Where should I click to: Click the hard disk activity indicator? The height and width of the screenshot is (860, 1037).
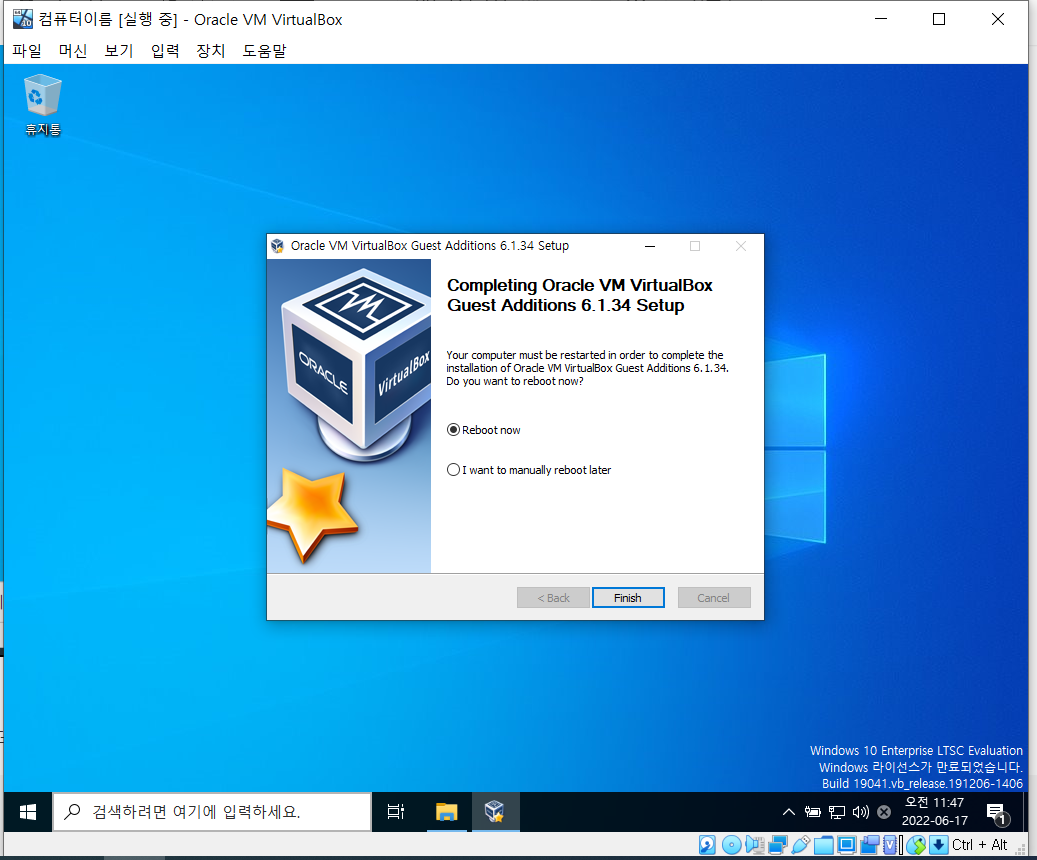point(707,845)
